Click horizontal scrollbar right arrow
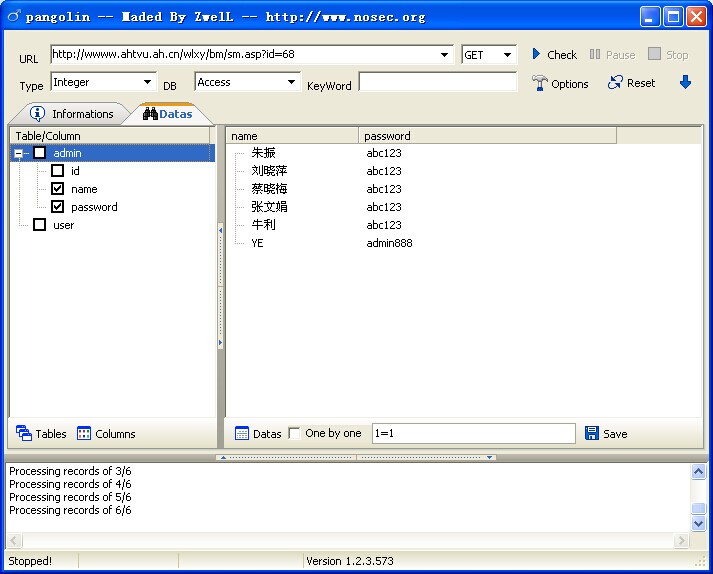Image resolution: width=713 pixels, height=574 pixels. (x=681, y=540)
